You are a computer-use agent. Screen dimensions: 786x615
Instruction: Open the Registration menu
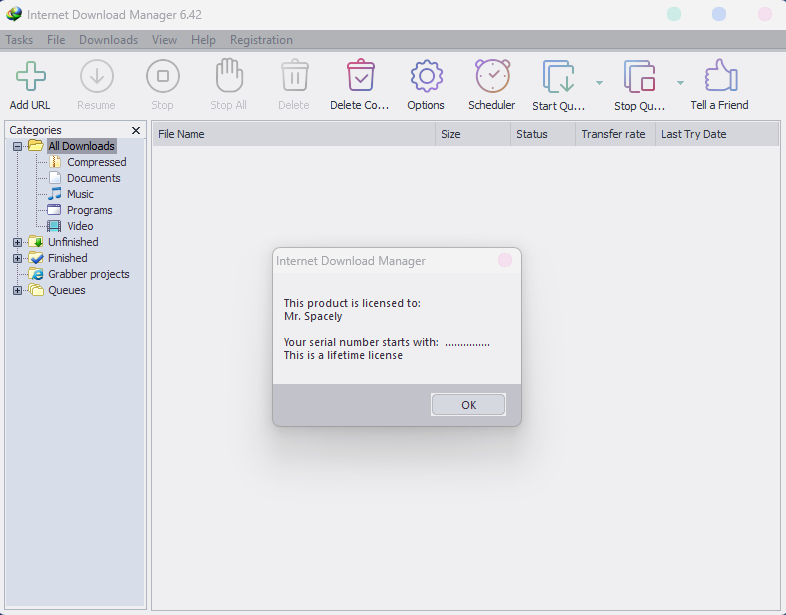click(x=261, y=40)
